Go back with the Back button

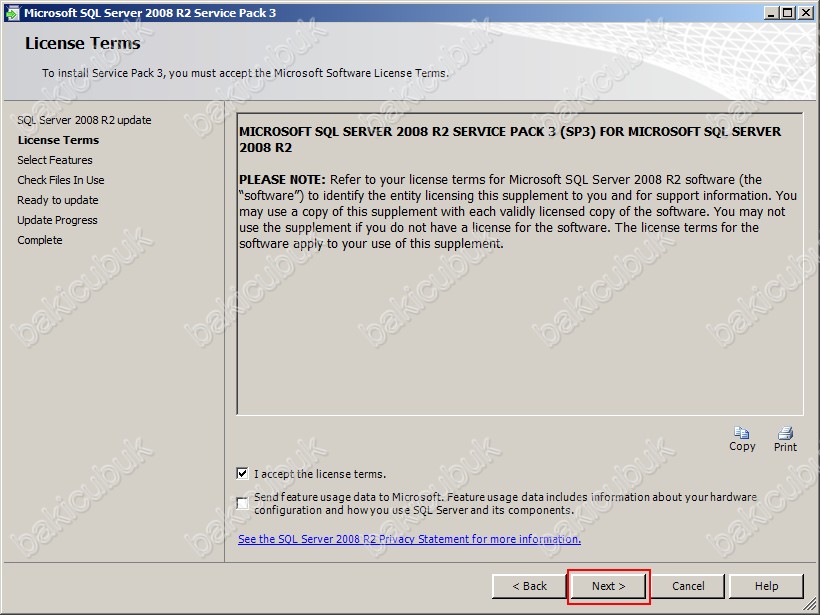tap(529, 586)
